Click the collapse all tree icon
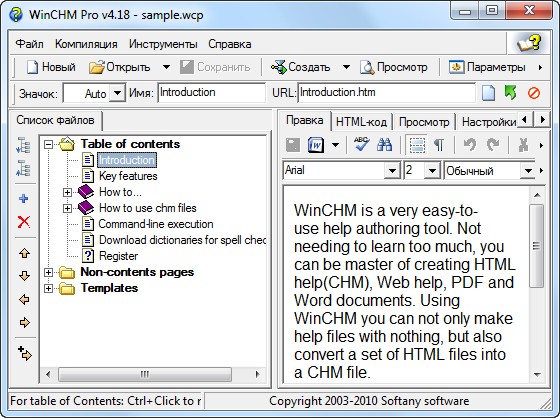This screenshot has width=560, height=418. click(24, 168)
